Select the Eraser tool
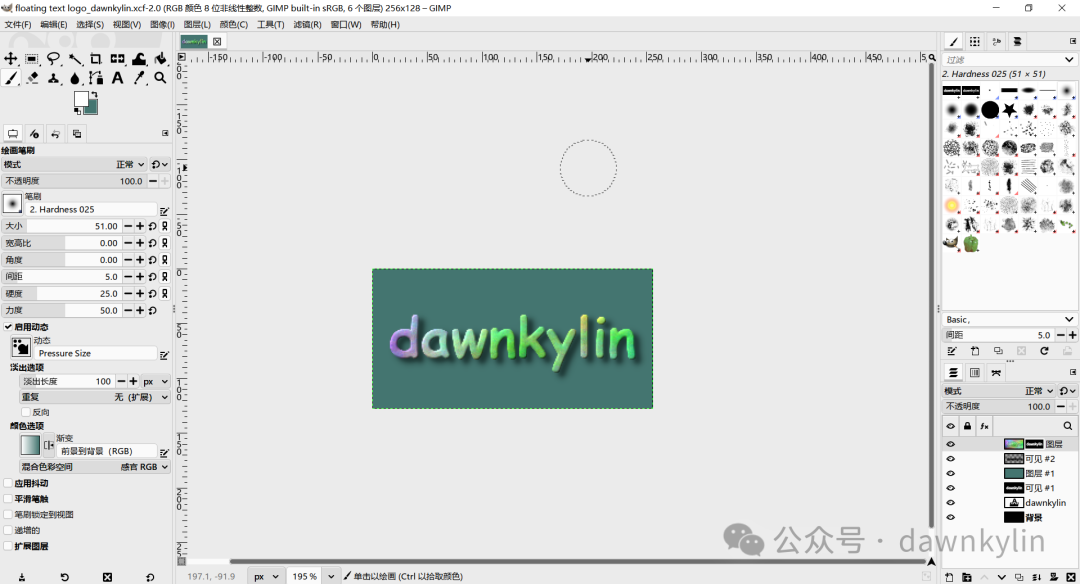Screen dimensions: 1080x584 [x=32, y=77]
